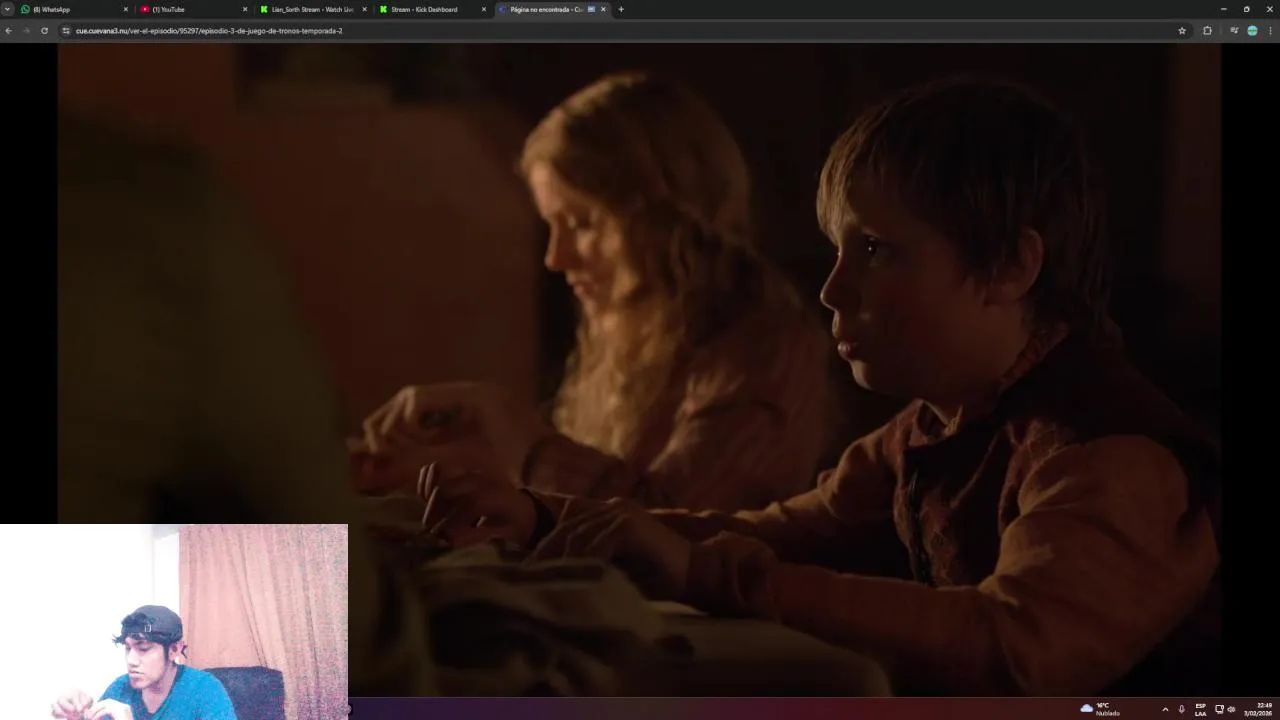This screenshot has height=720, width=1280.
Task: Open the media controls toolbar icon
Action: coord(1234,31)
